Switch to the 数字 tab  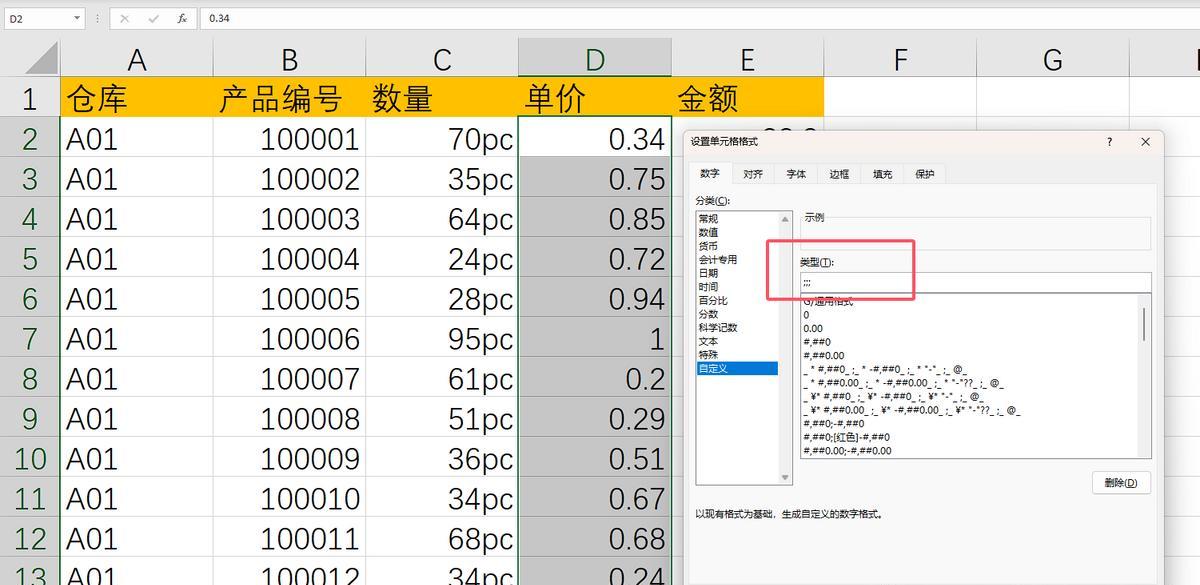coord(710,174)
